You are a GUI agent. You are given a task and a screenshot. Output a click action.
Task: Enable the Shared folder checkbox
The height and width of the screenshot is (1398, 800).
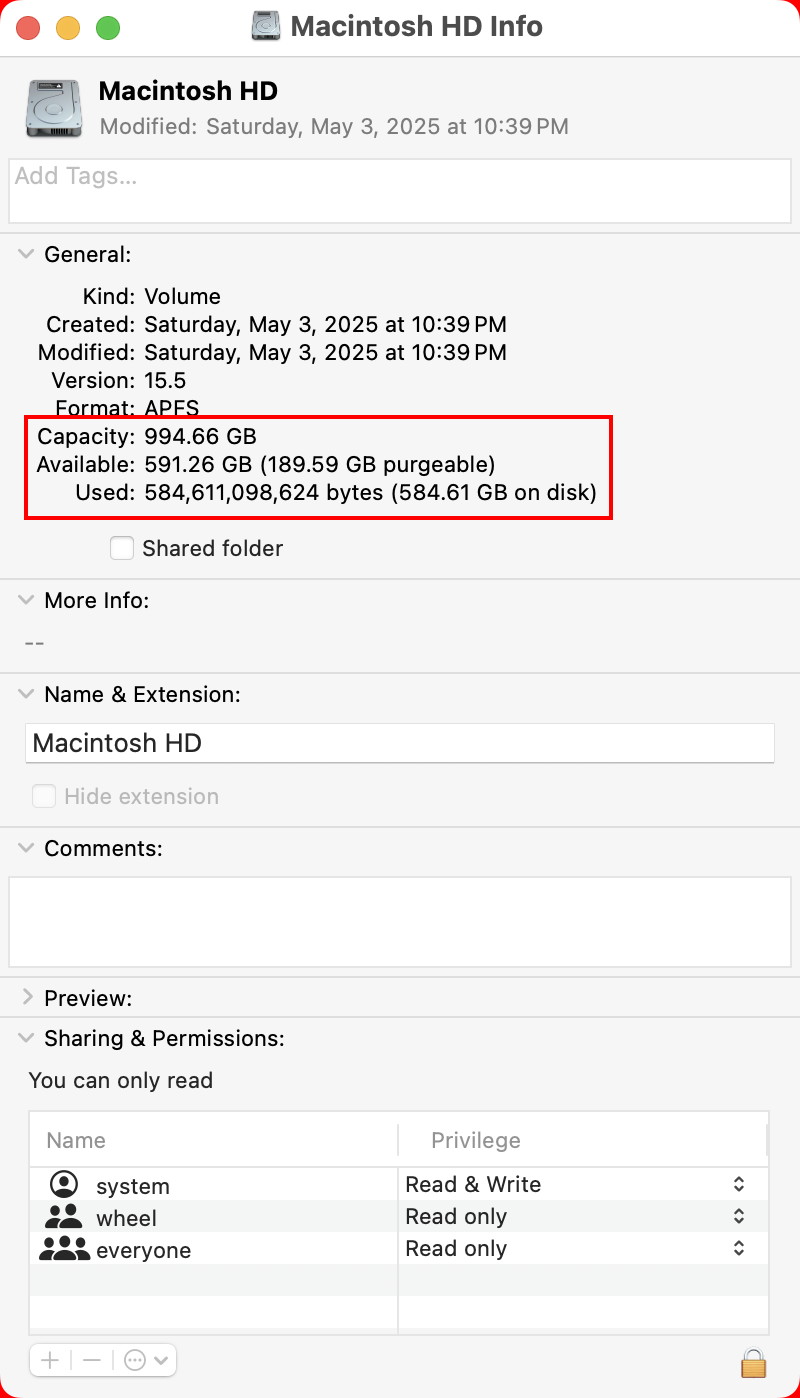[122, 548]
